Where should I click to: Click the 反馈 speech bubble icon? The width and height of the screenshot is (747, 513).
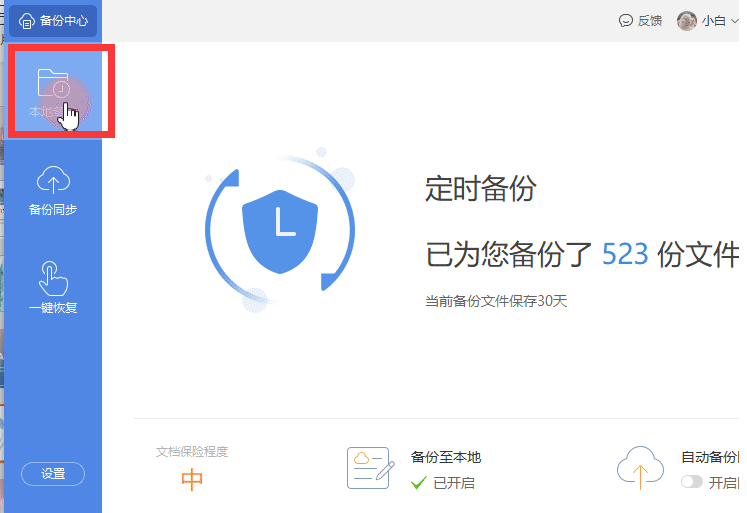click(x=626, y=20)
